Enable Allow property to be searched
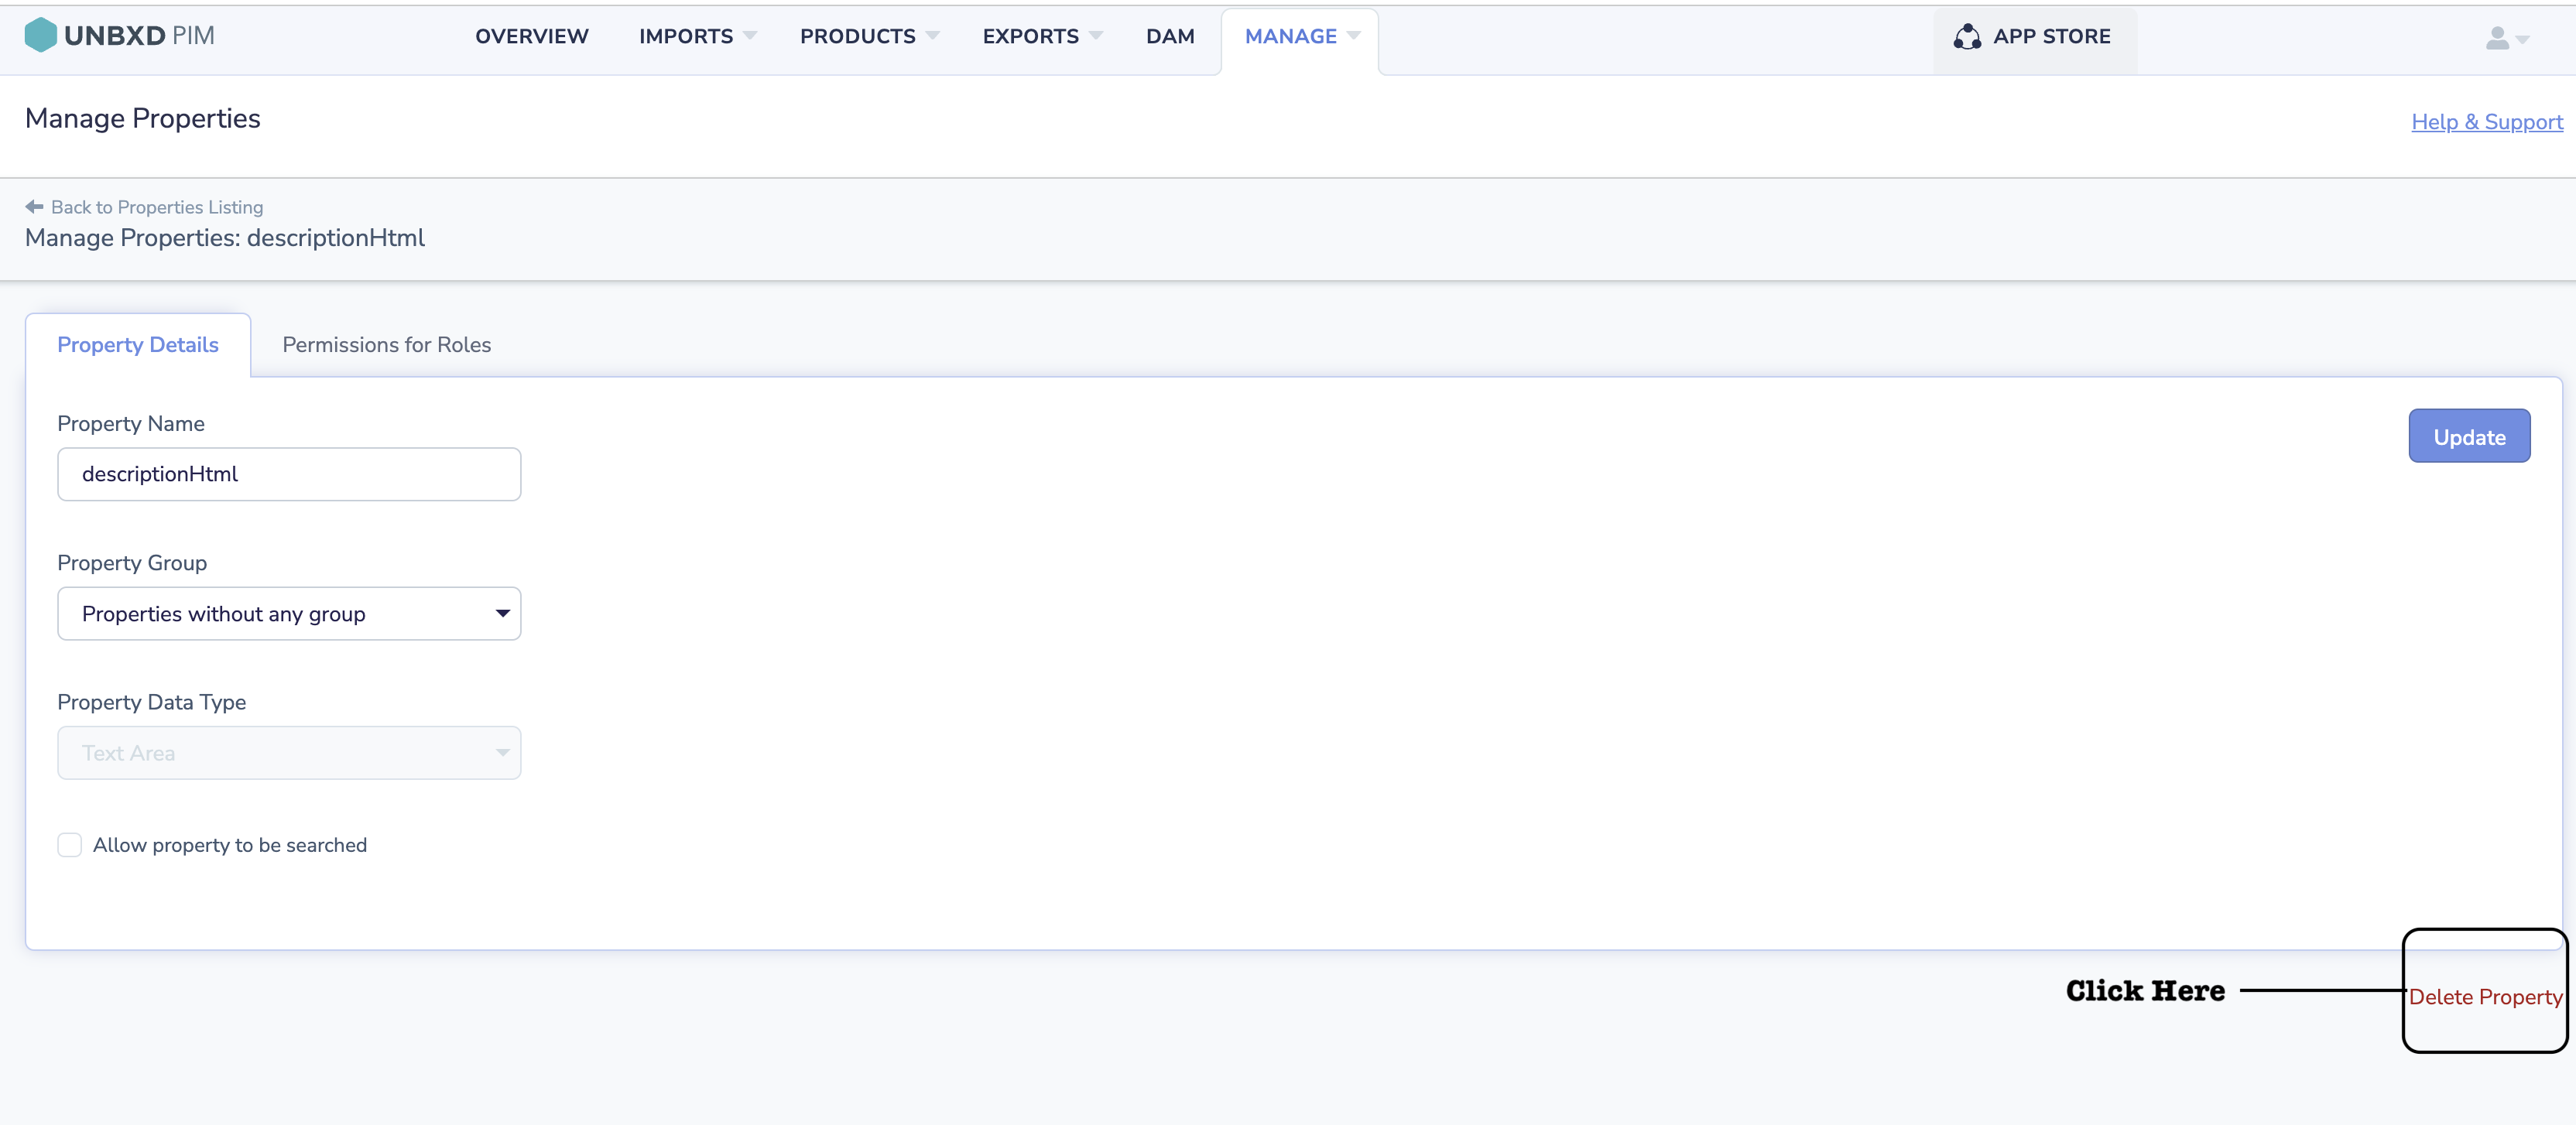 point(69,845)
